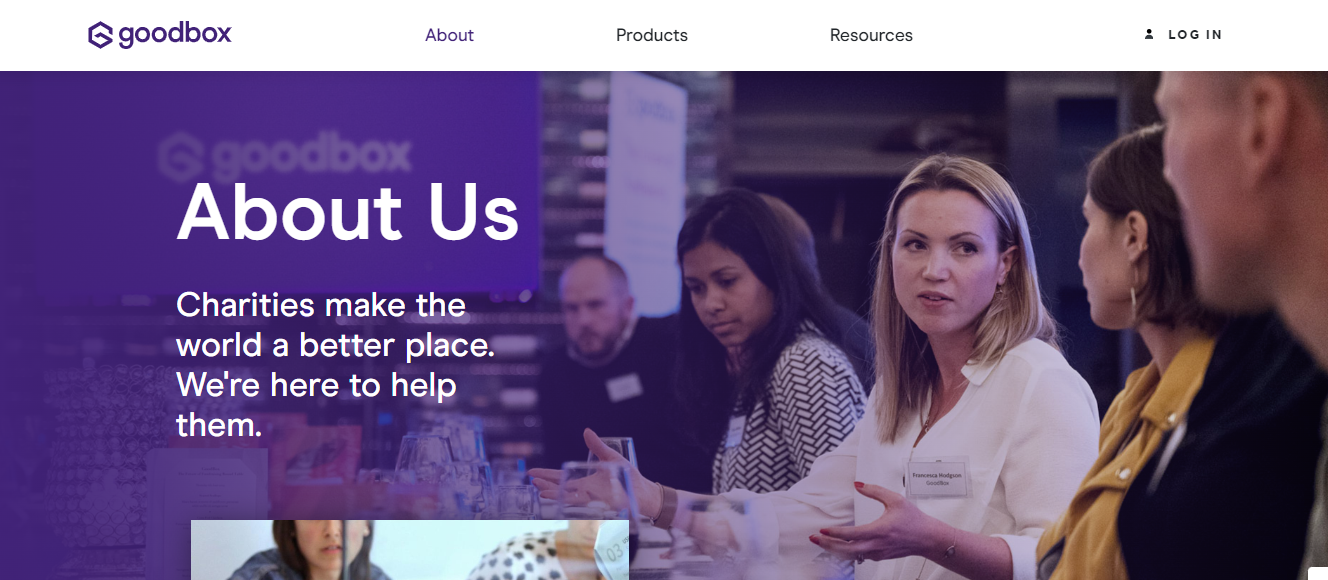Open the Resources navigation menu
This screenshot has height=580, width=1328.
(x=871, y=35)
